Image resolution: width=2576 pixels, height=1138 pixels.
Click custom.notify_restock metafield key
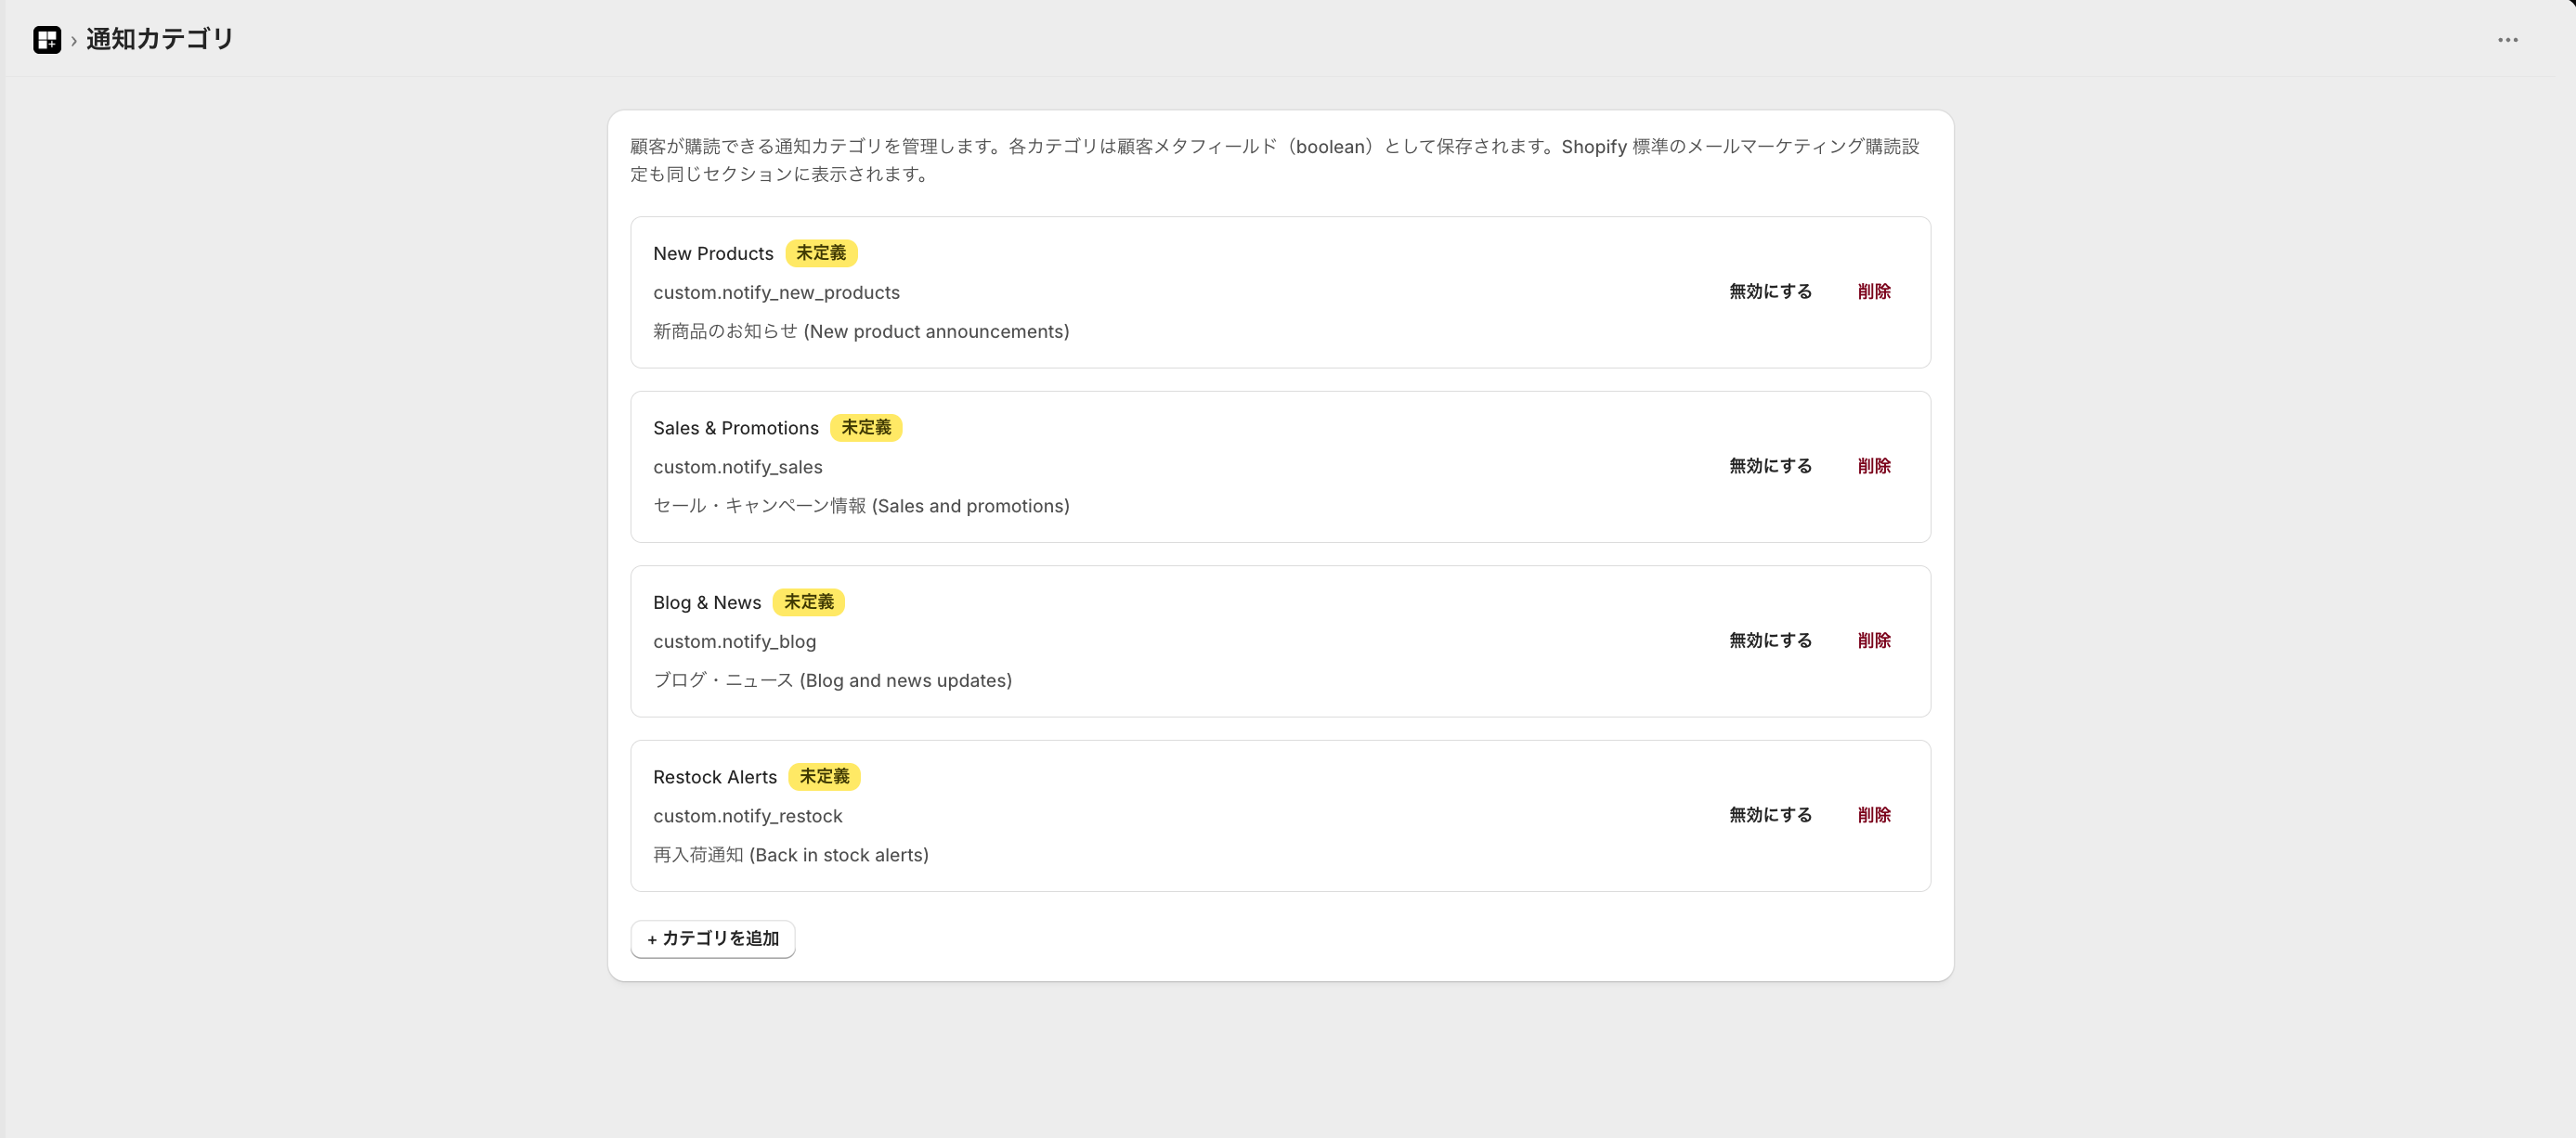748,816
